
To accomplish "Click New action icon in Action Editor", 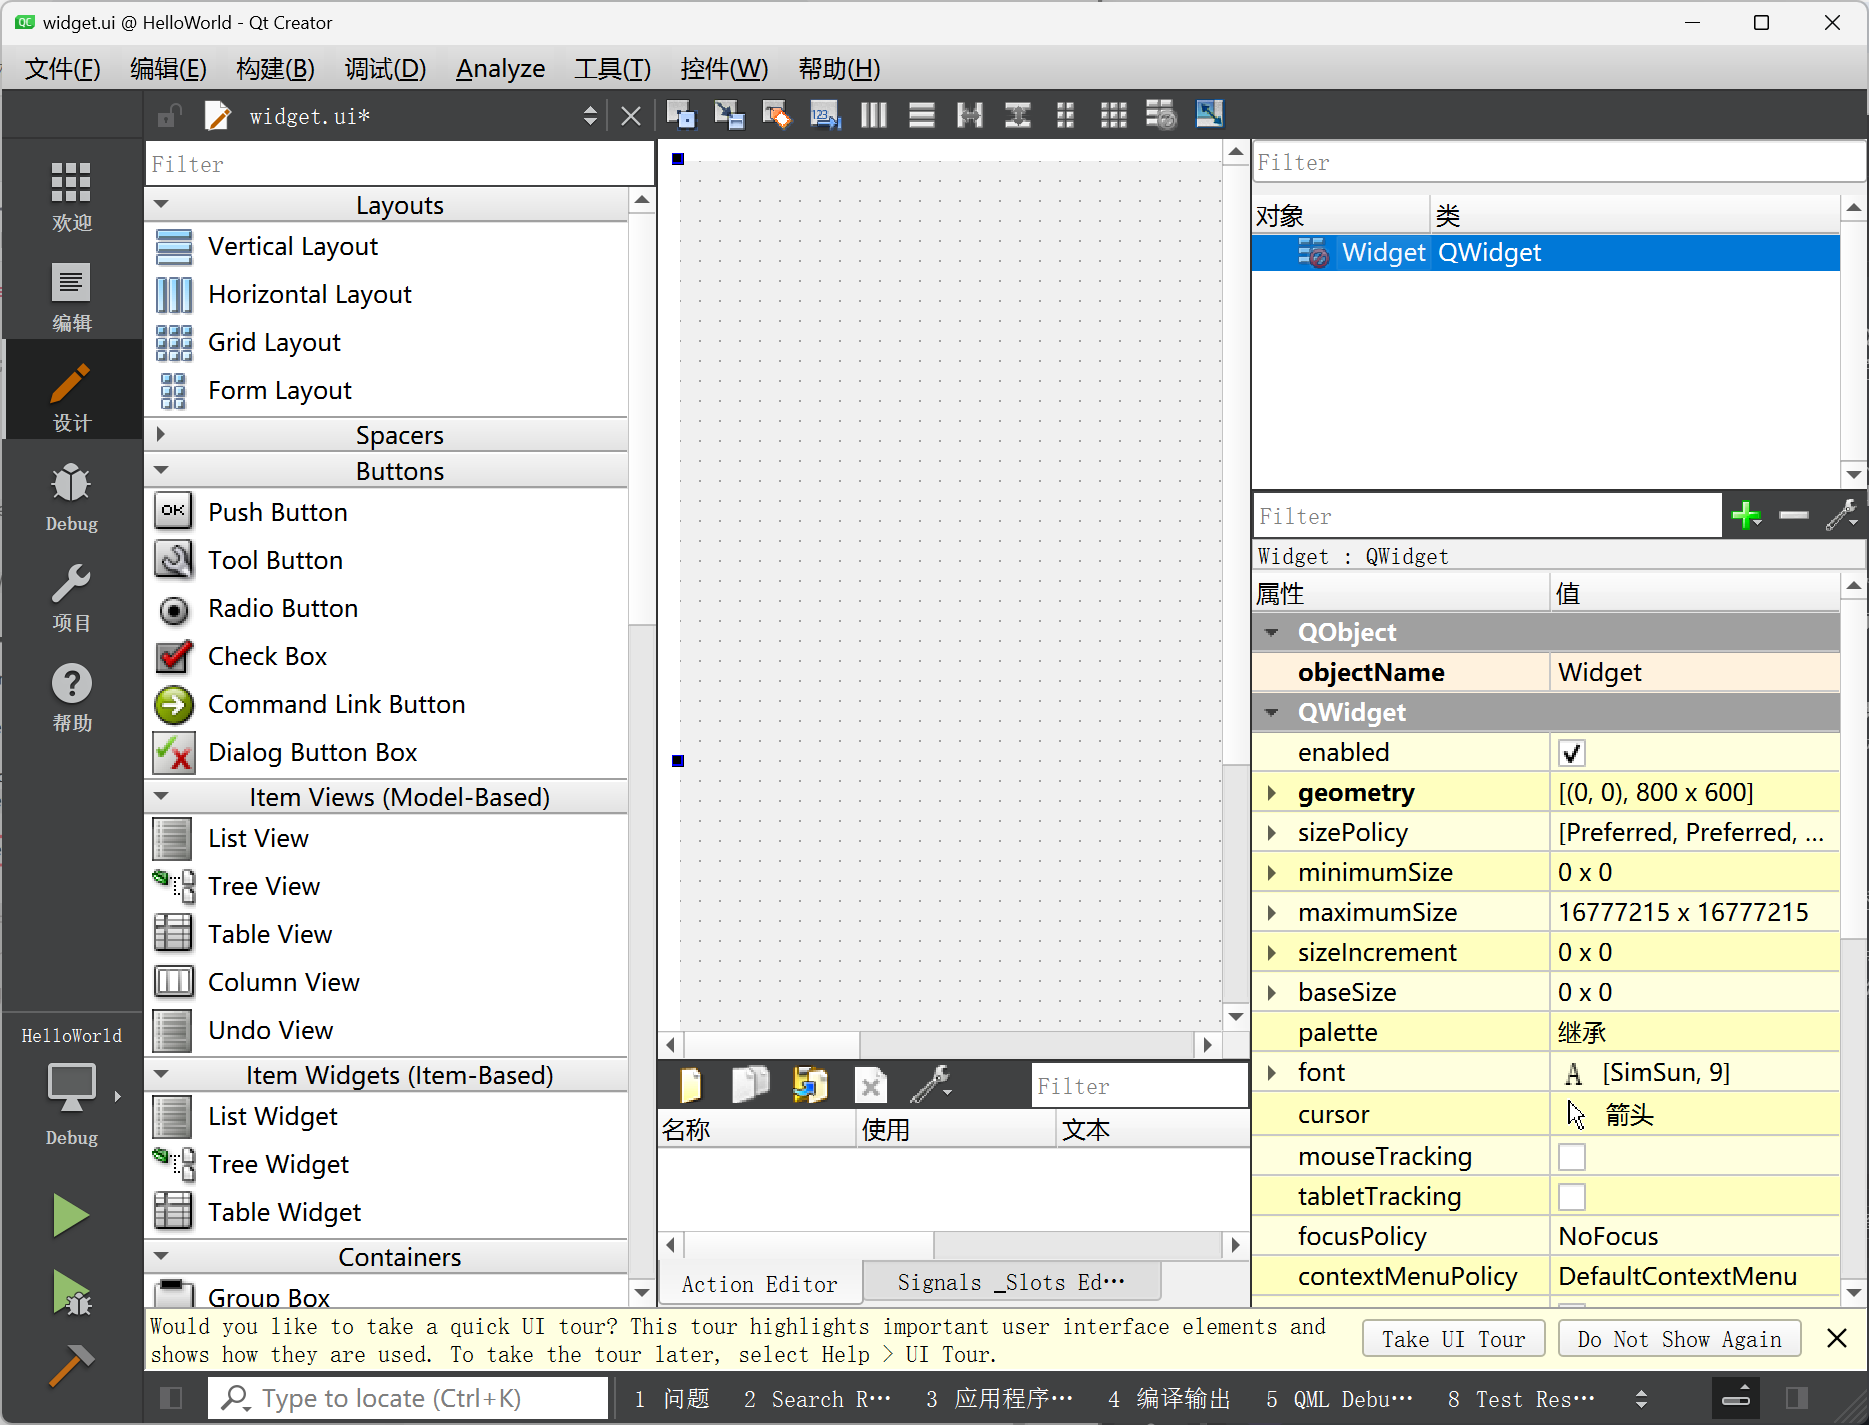I will (x=690, y=1085).
